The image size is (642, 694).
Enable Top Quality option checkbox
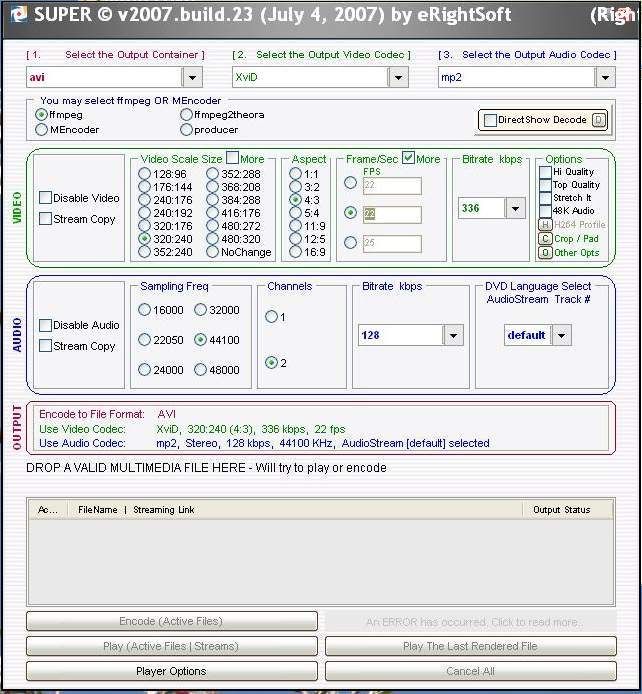545,185
